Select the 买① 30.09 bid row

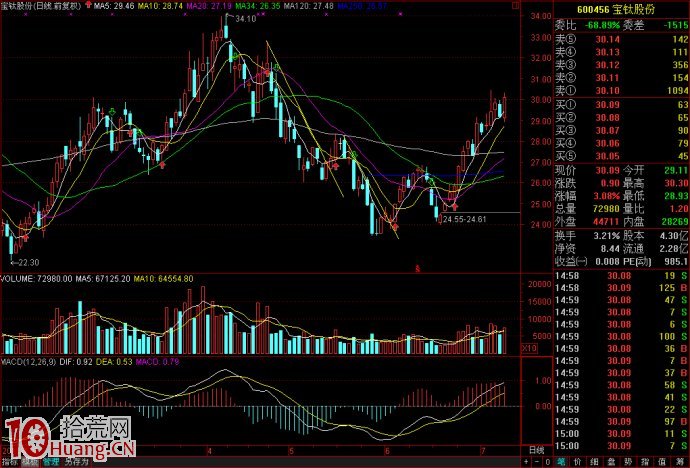621,105
